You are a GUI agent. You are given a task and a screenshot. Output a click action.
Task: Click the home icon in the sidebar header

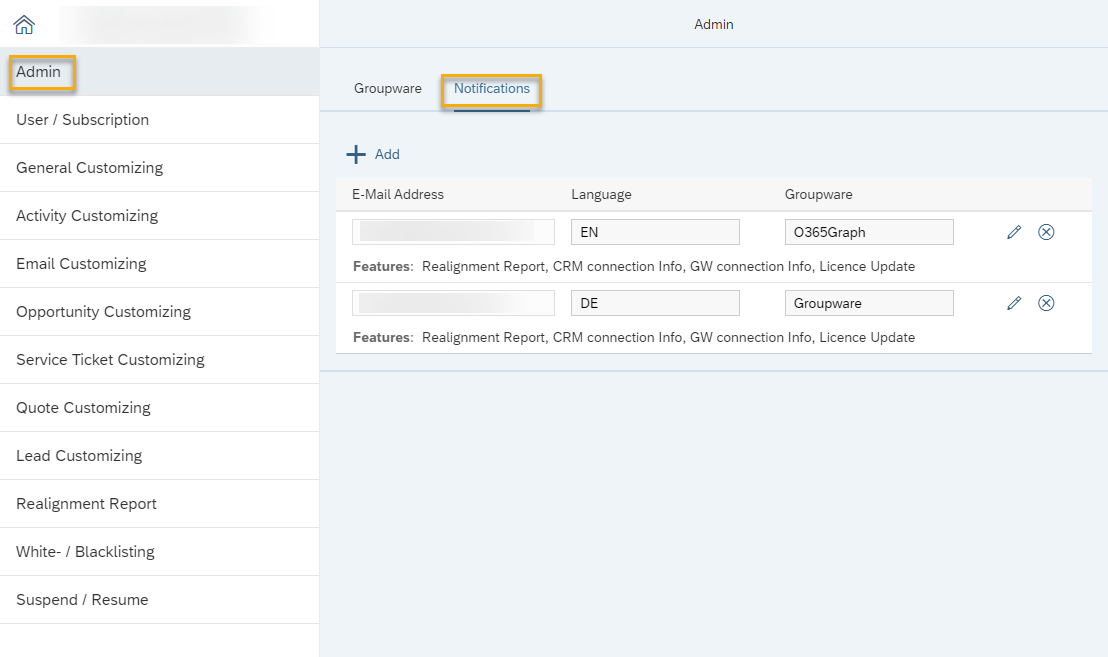click(x=24, y=25)
